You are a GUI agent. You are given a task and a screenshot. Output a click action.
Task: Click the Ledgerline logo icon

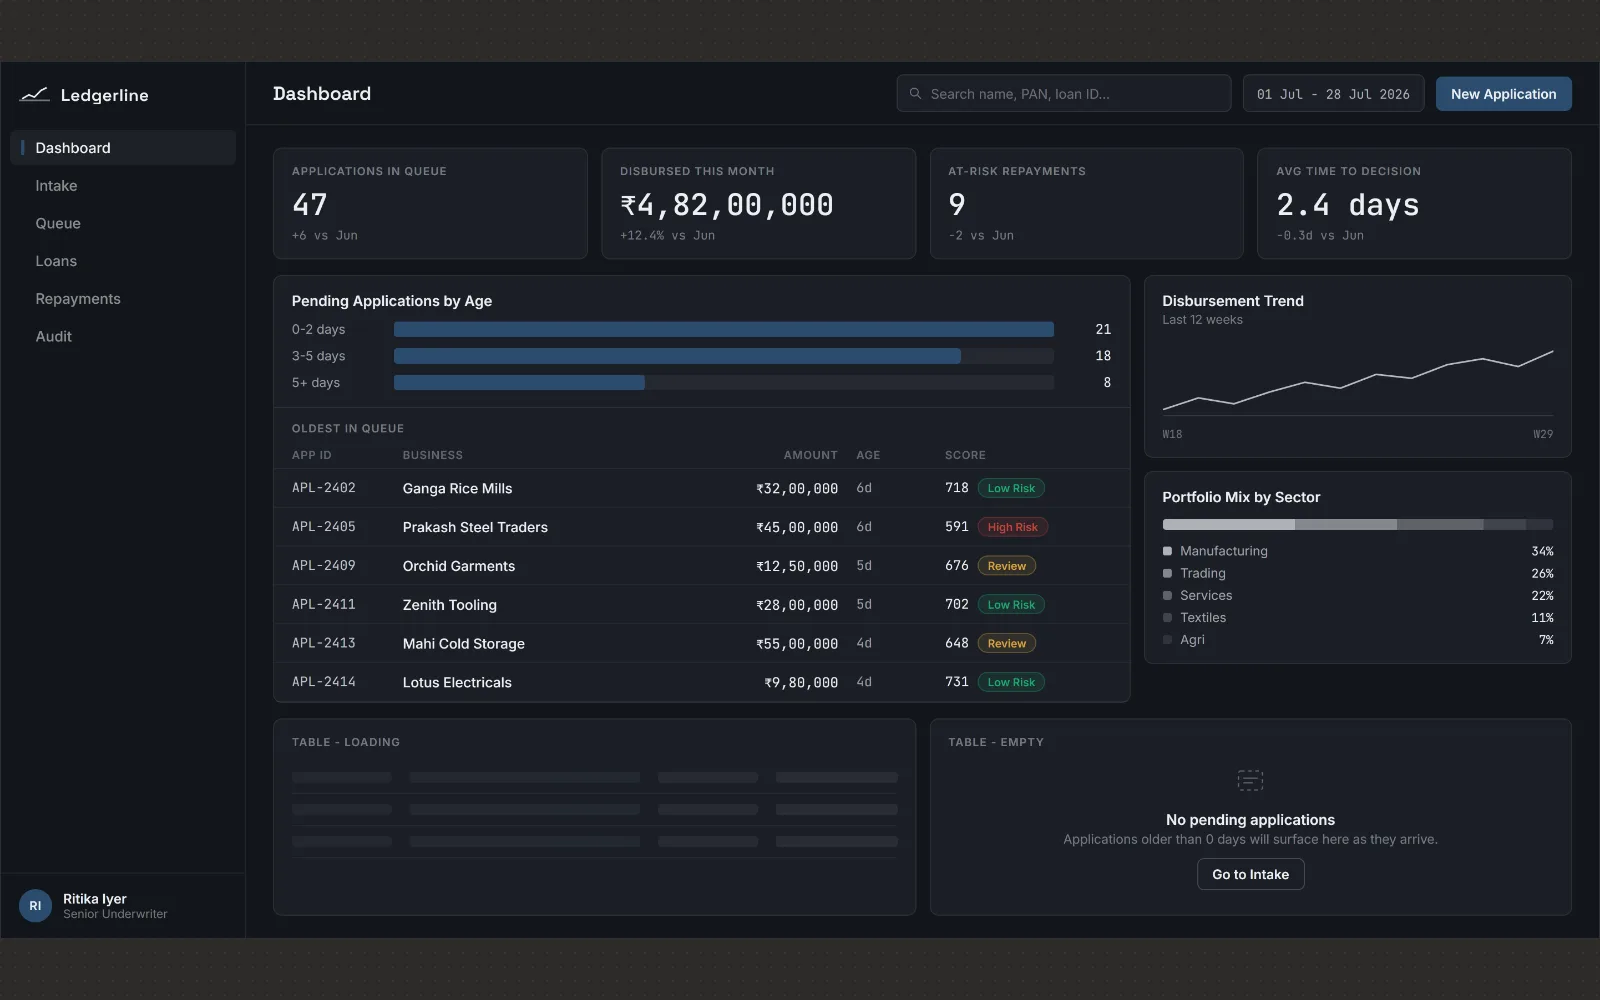pyautogui.click(x=34, y=95)
